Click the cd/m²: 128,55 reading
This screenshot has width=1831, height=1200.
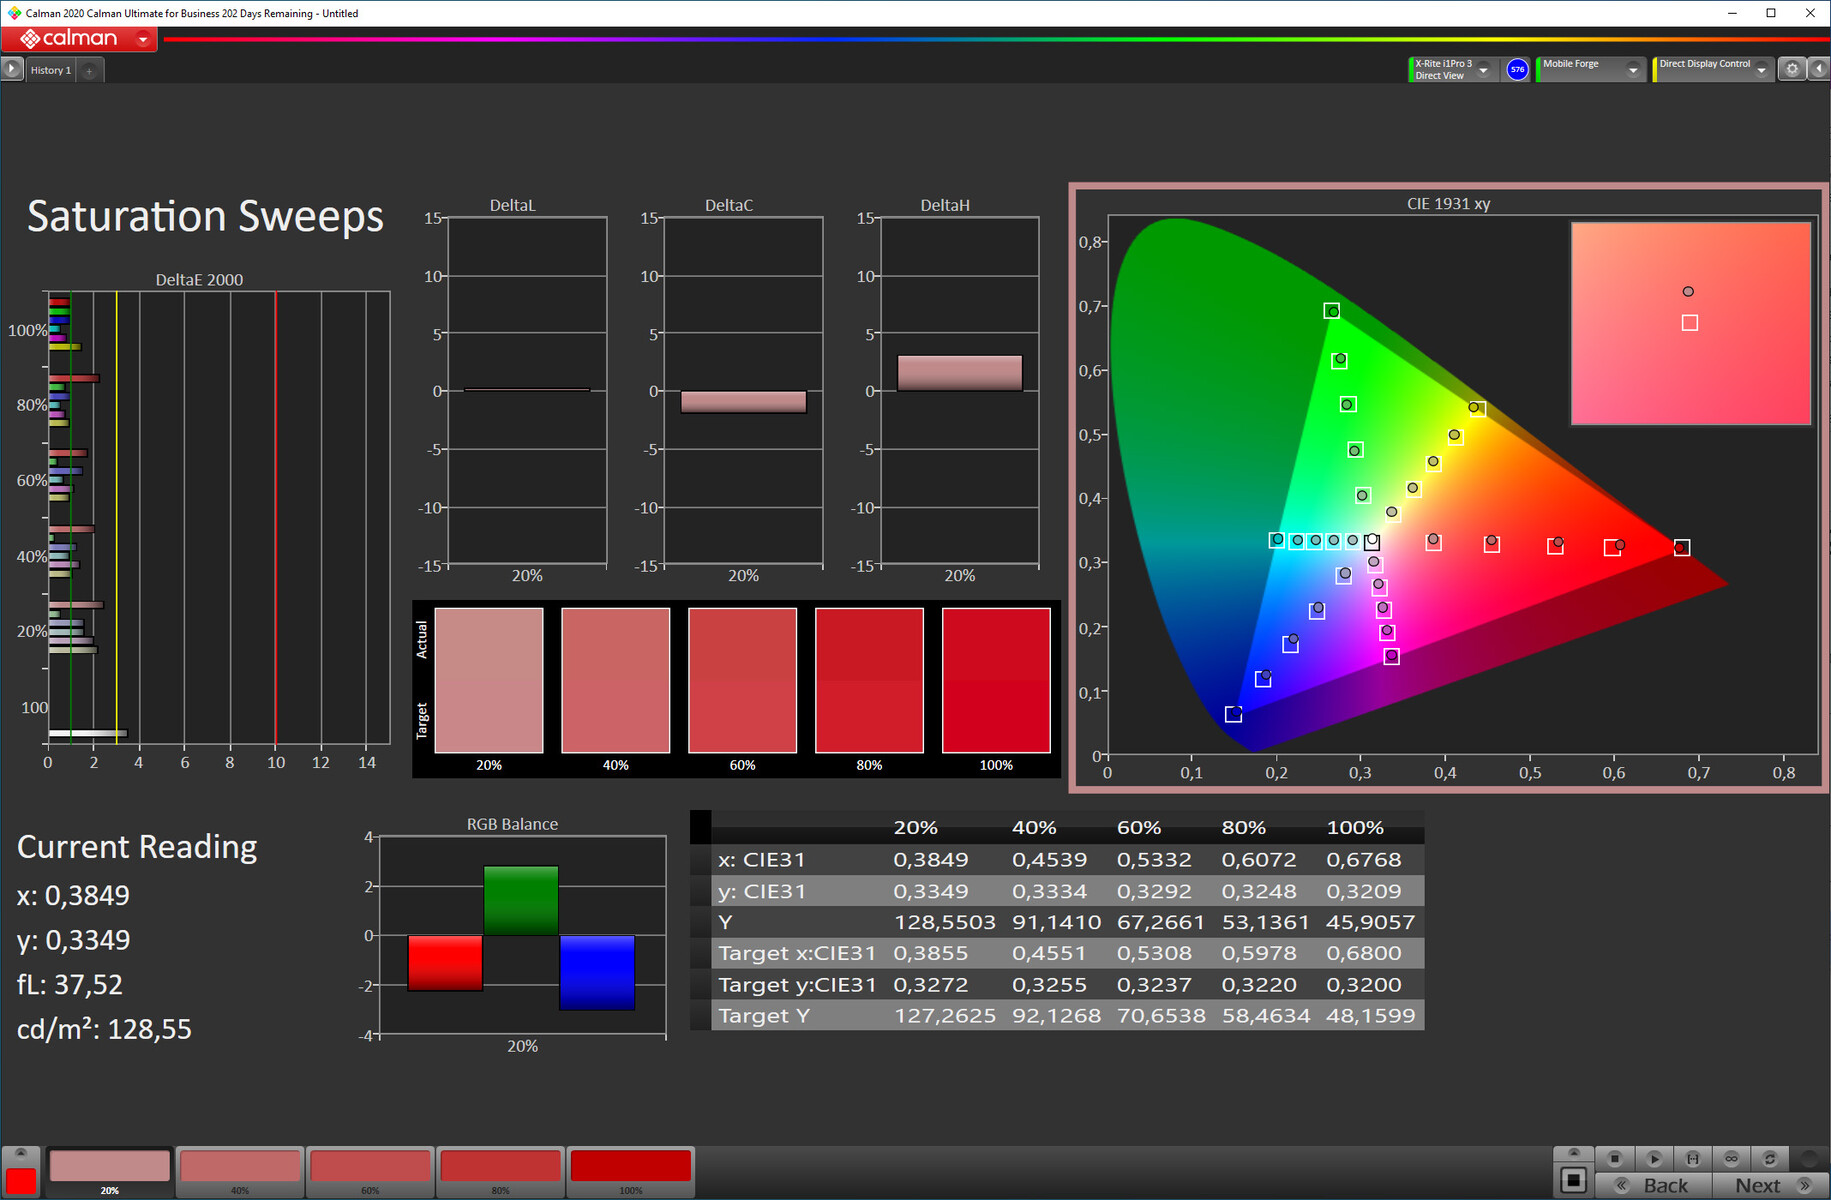pyautogui.click(x=104, y=1029)
